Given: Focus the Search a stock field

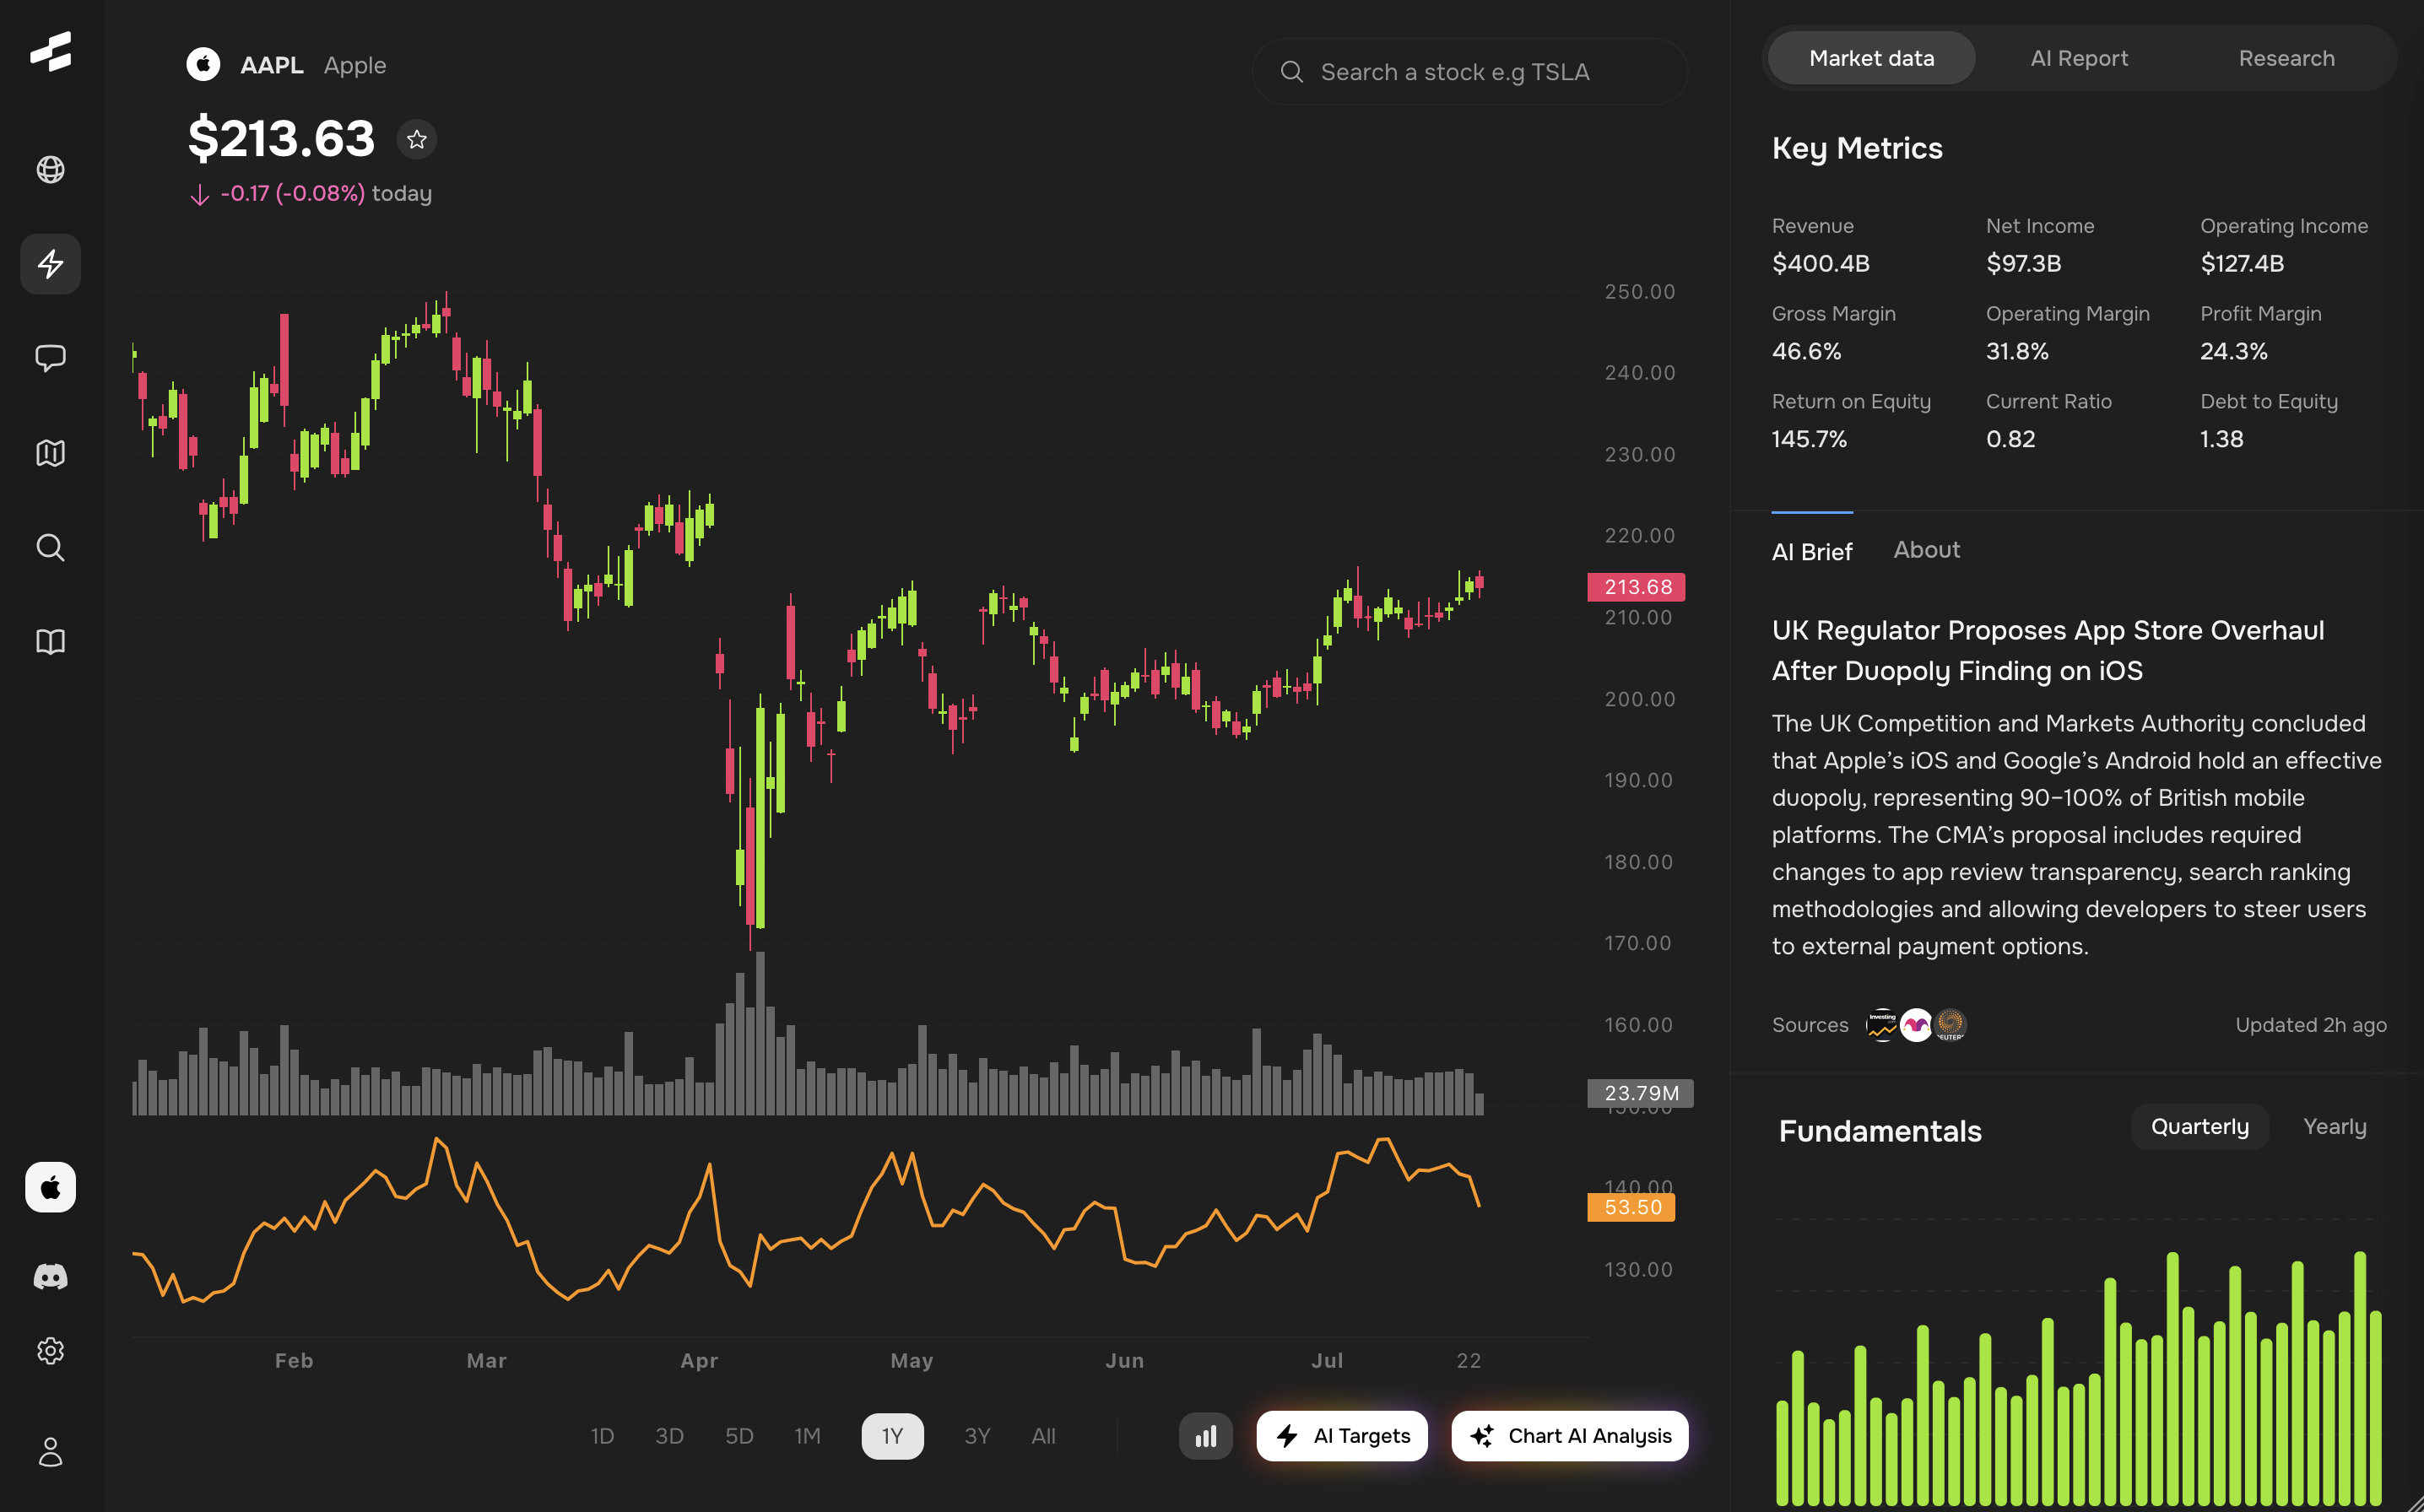Looking at the screenshot, I should (x=1469, y=72).
